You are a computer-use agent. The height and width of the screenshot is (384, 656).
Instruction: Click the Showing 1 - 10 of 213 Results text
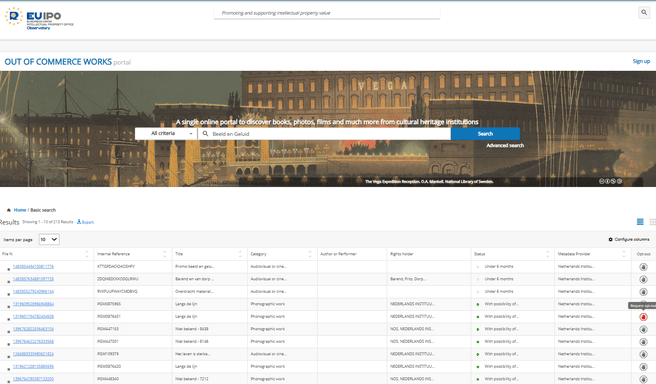(48, 222)
